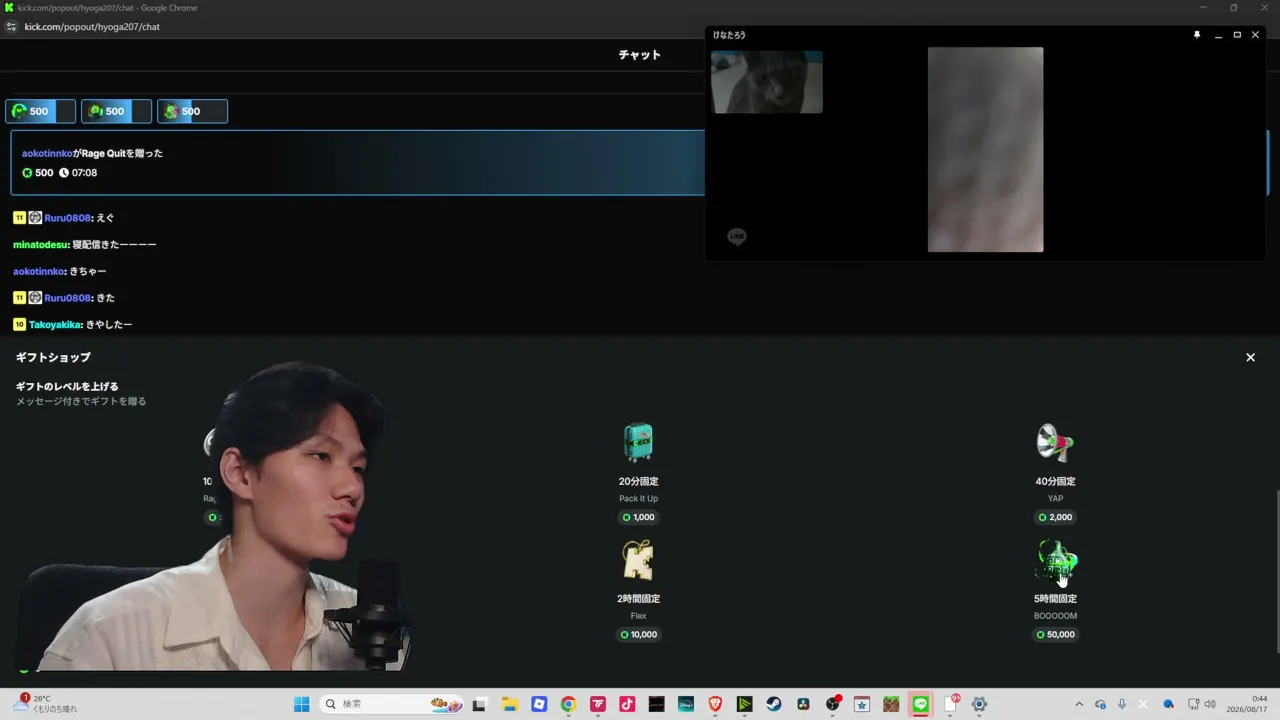Open the volume control in system tray
This screenshot has width=1280, height=720.
point(1210,704)
